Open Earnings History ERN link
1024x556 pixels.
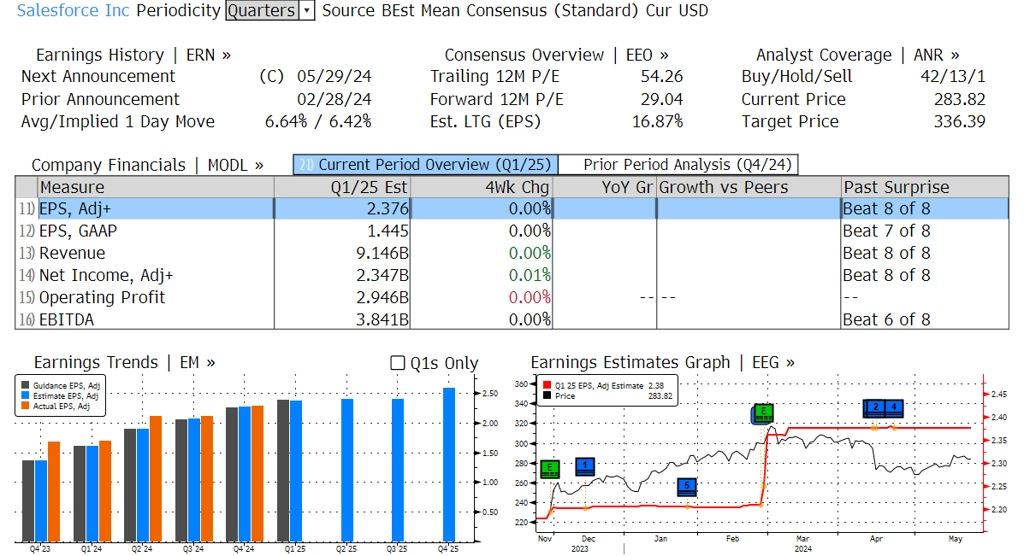click(x=133, y=55)
